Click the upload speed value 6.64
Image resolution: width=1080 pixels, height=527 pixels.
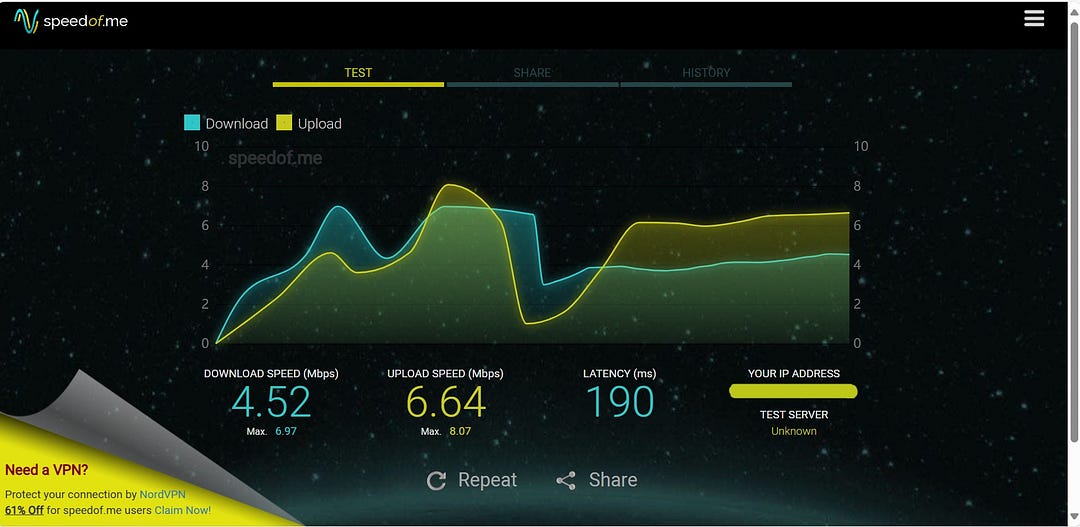coord(446,402)
